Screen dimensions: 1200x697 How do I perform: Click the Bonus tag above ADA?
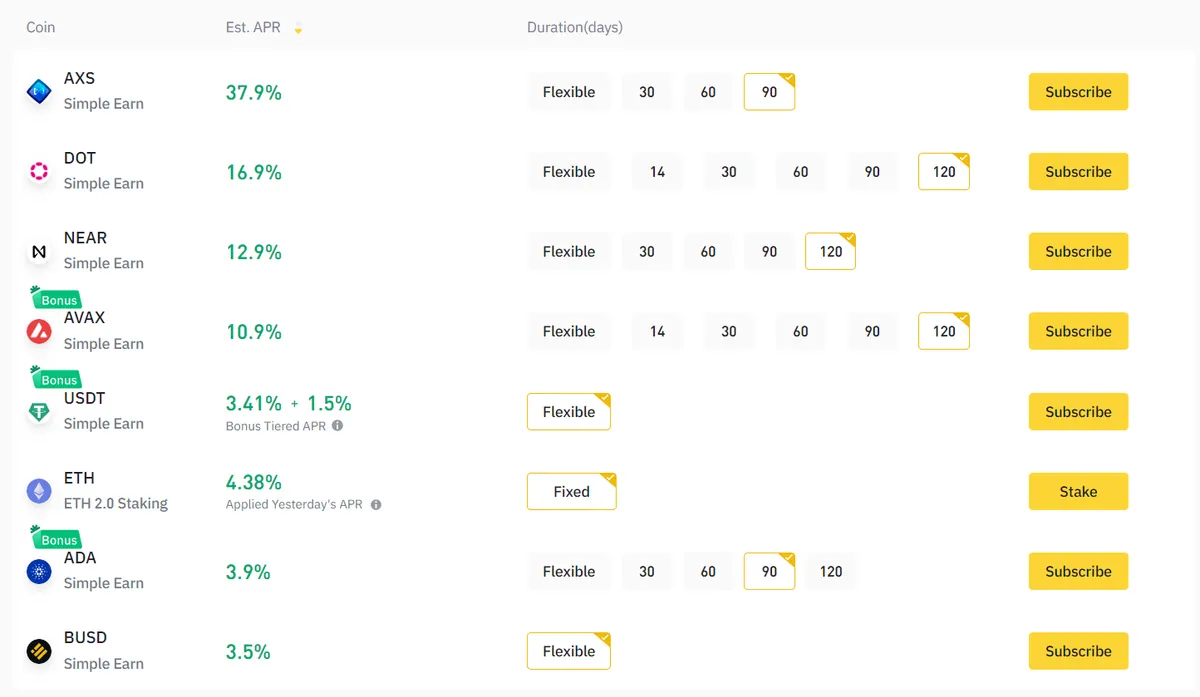55,538
